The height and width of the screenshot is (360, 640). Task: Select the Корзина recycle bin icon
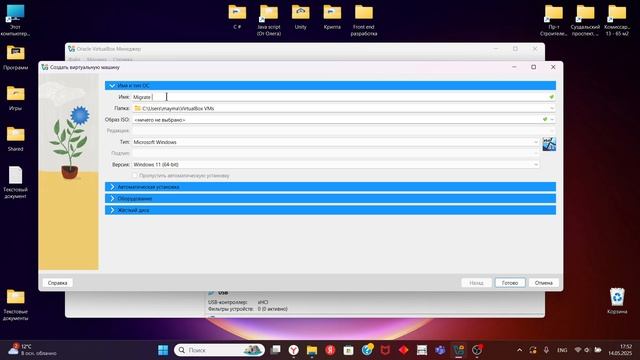coord(617,301)
